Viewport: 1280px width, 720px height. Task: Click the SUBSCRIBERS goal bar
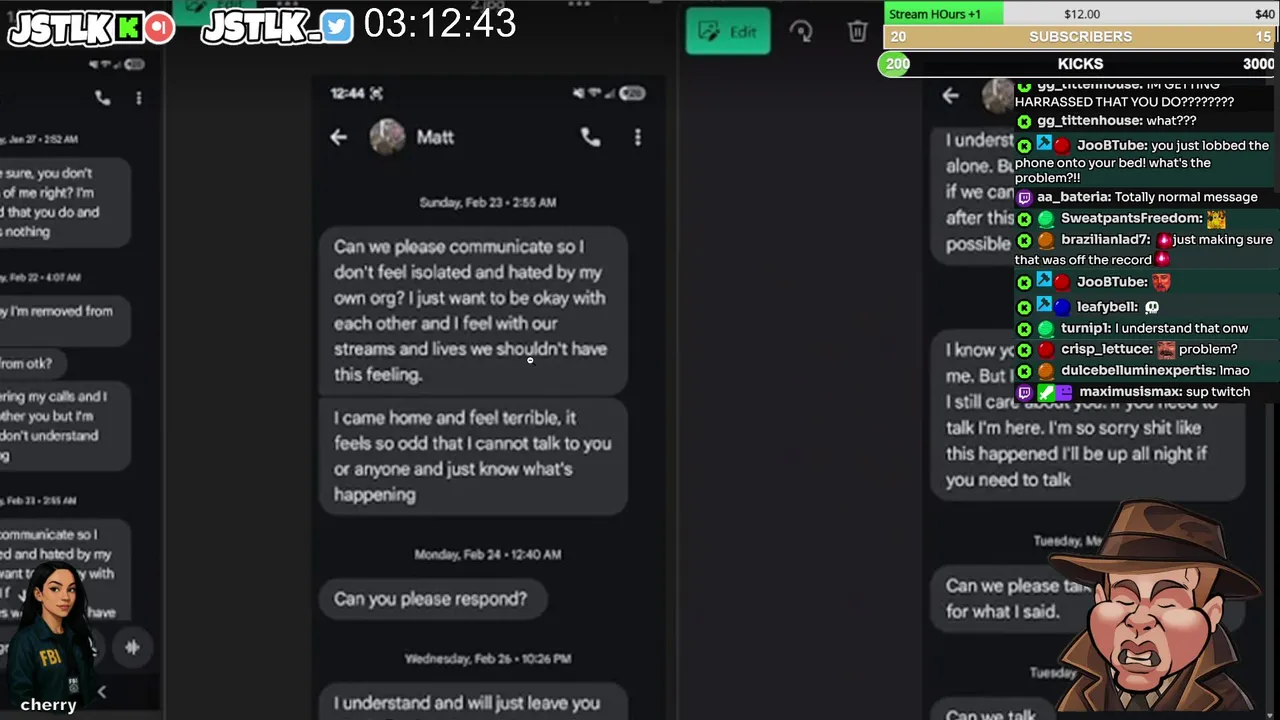click(1080, 36)
